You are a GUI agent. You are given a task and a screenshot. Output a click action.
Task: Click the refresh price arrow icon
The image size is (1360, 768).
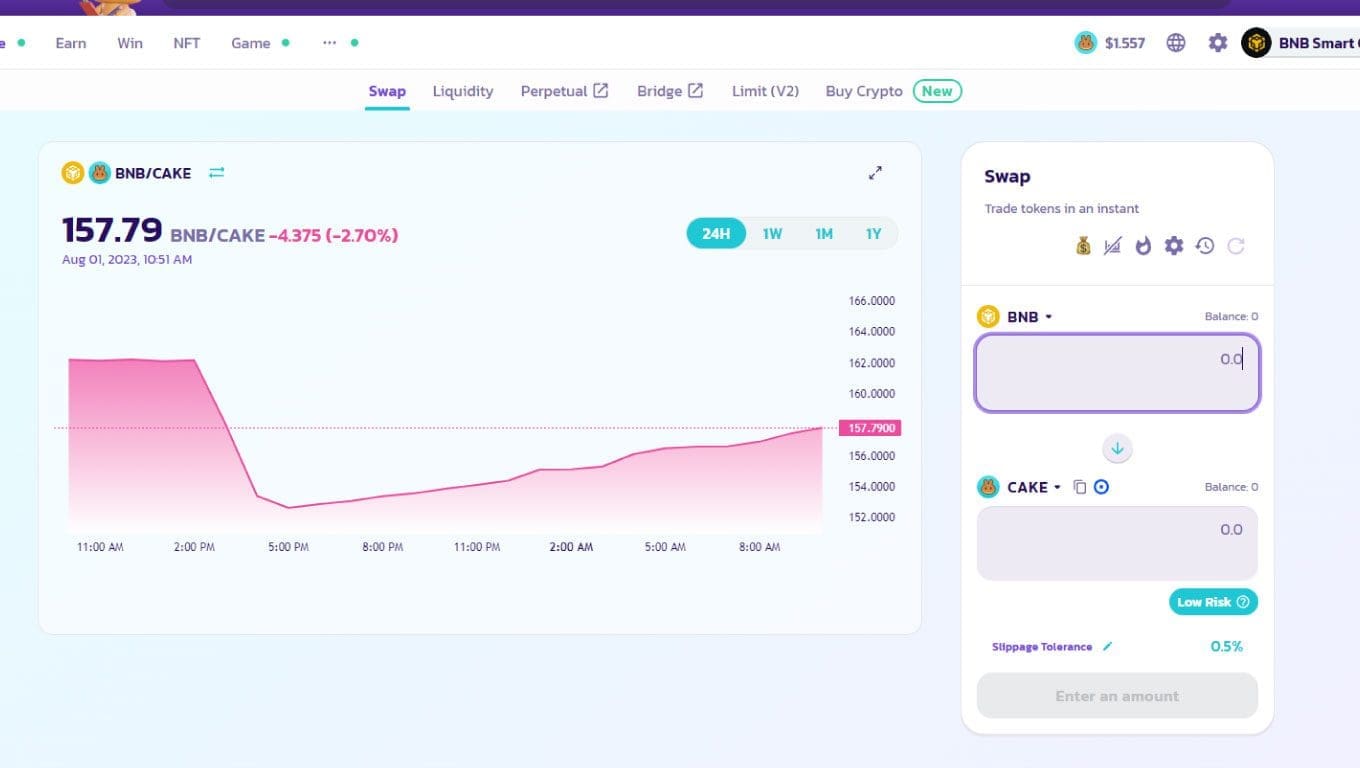pos(1236,246)
